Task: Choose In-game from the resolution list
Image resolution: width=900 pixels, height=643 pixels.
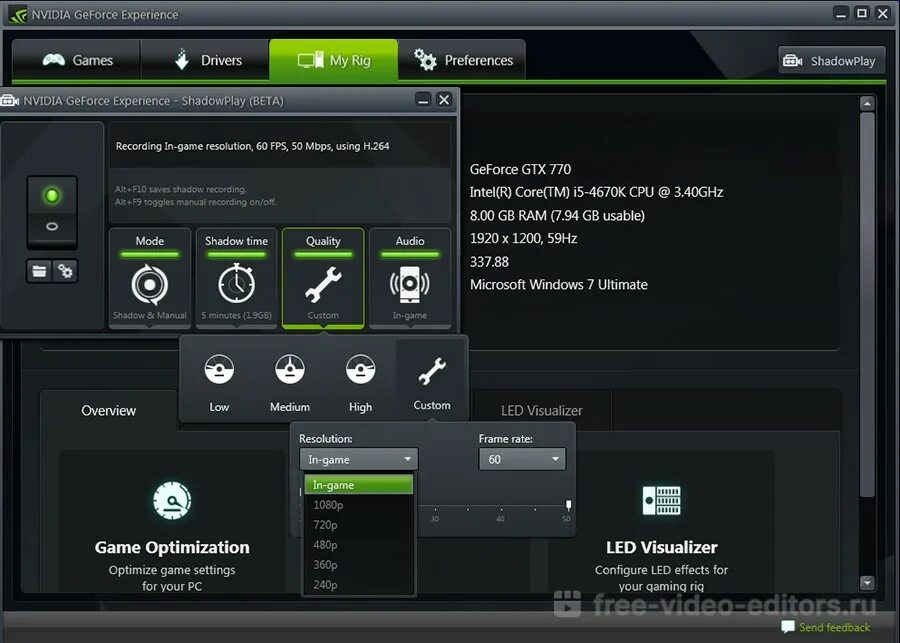Action: tap(359, 485)
